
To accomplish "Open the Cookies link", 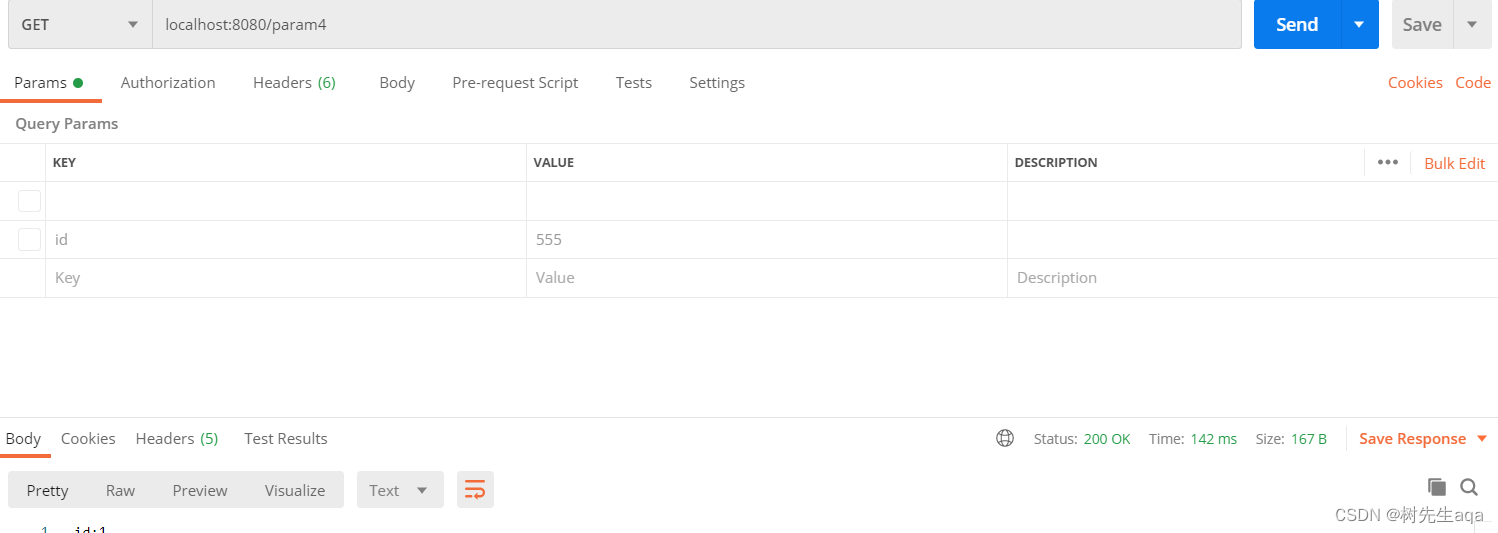I will coord(1415,82).
